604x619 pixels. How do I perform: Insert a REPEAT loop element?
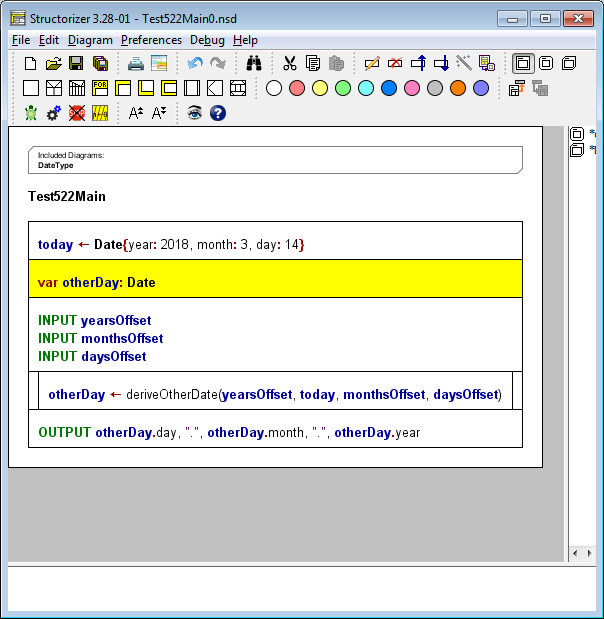tap(146, 88)
